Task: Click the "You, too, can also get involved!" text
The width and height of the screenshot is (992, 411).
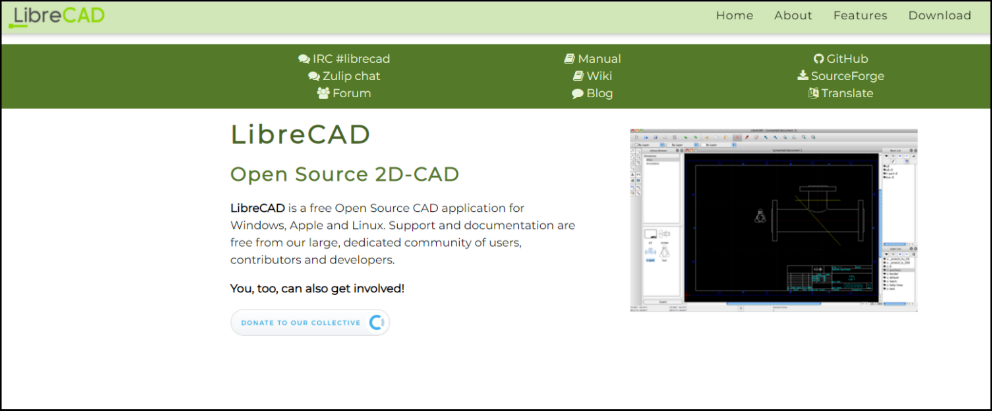Action: pyautogui.click(x=317, y=288)
